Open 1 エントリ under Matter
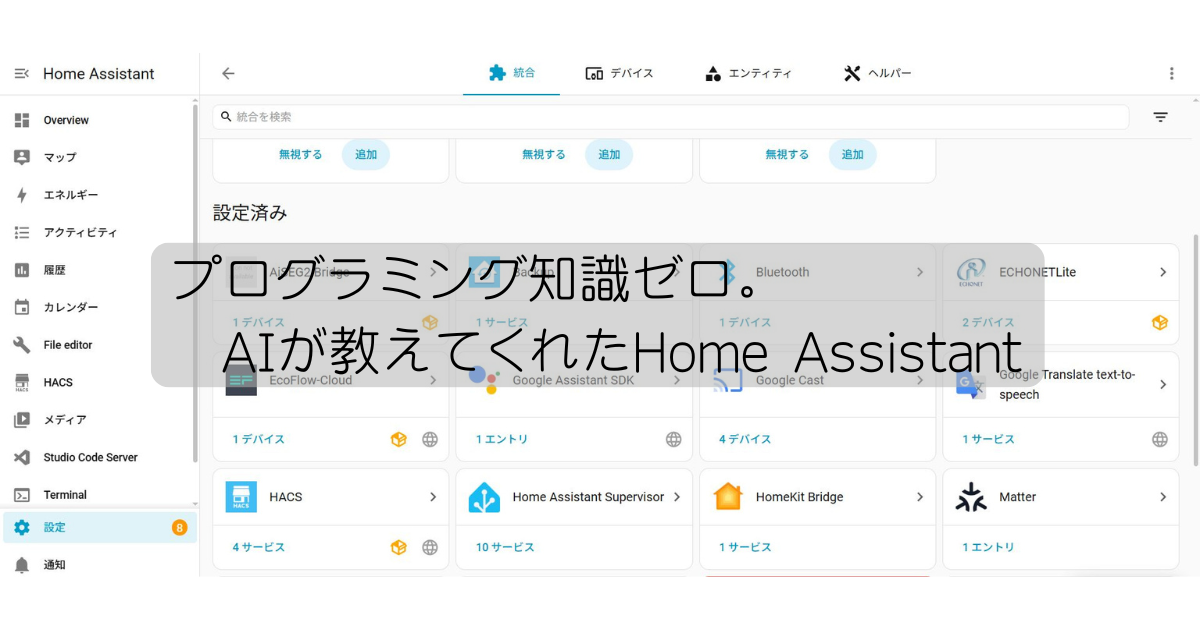The image size is (1200, 630). 988,547
